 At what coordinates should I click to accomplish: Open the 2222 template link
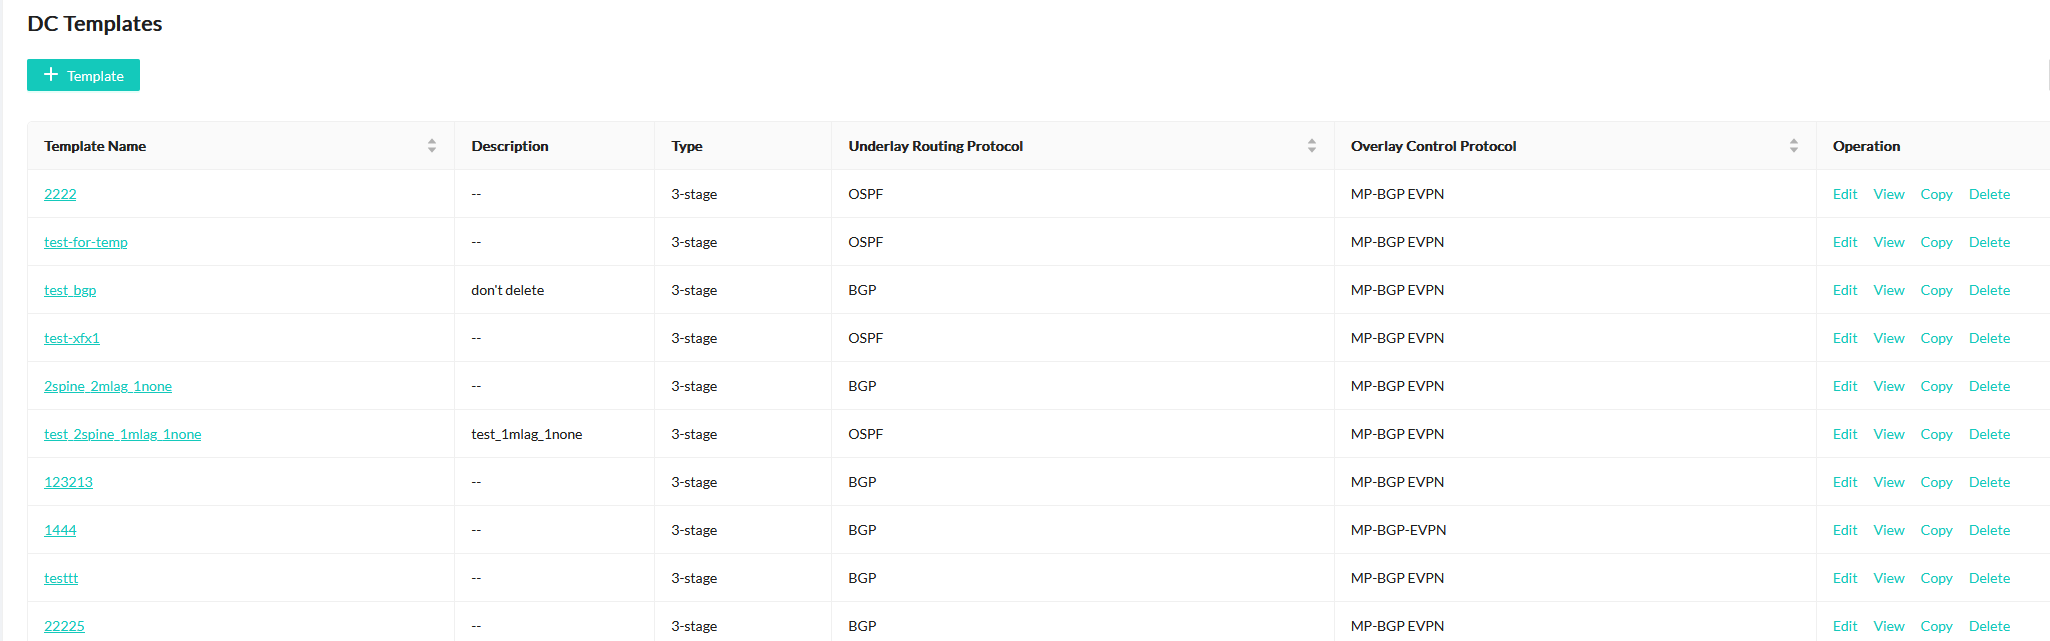coord(60,194)
